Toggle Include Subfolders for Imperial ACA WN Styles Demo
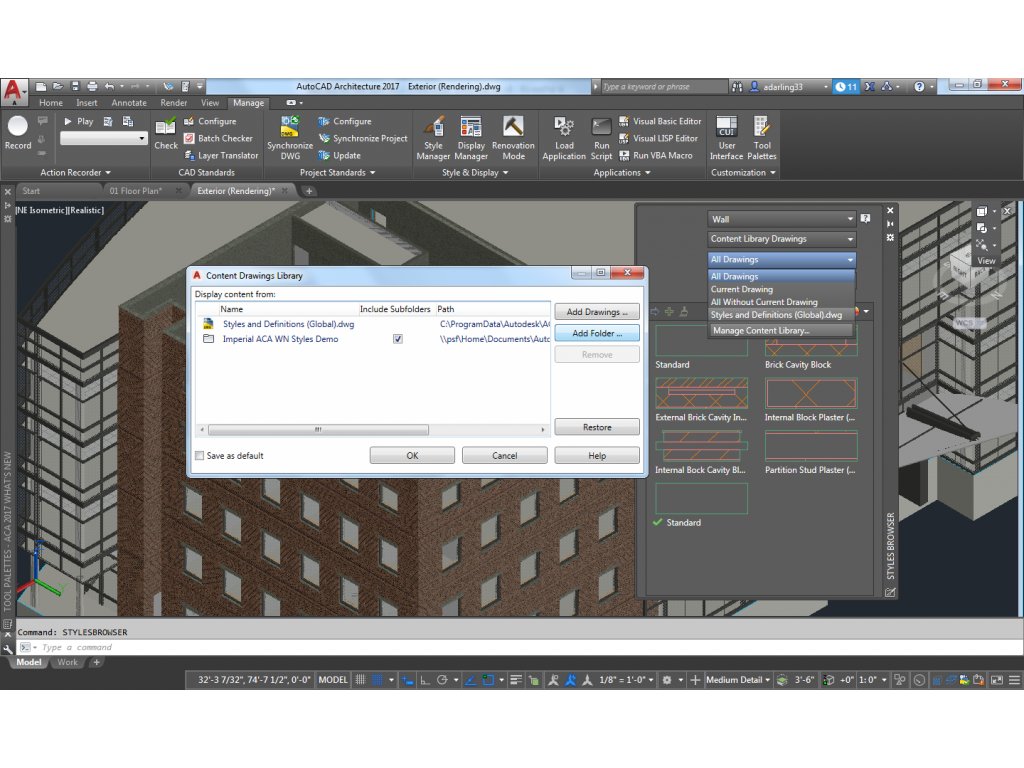 pos(398,339)
